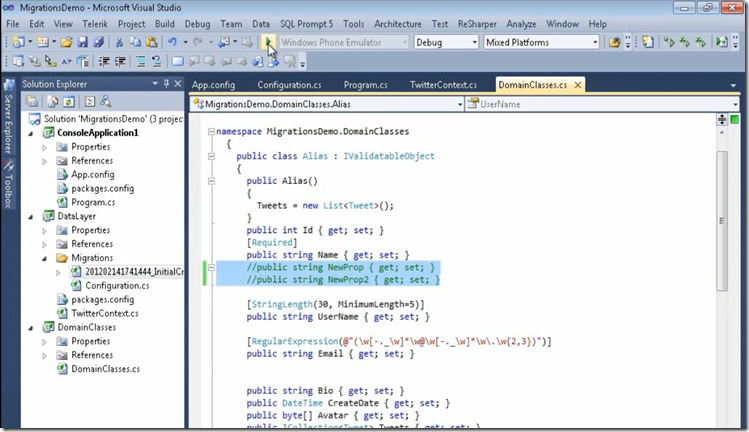
Task: Open the Build menu
Action: point(164,23)
